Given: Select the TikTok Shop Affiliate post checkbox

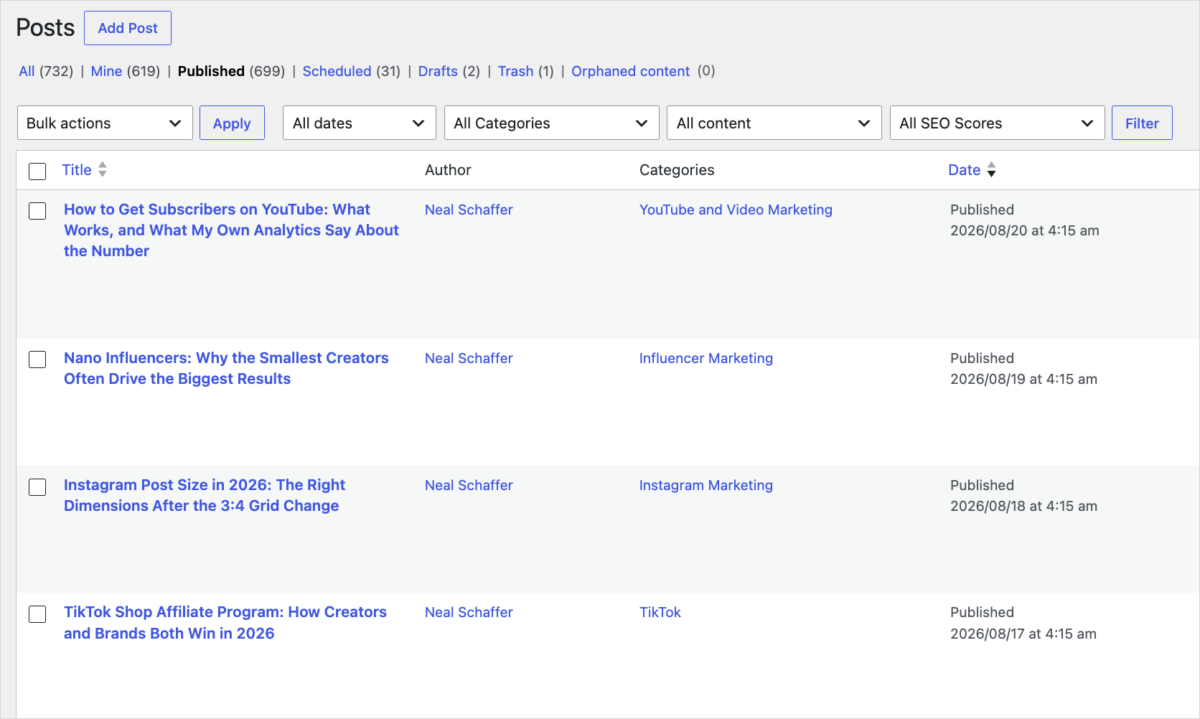Looking at the screenshot, I should point(37,614).
